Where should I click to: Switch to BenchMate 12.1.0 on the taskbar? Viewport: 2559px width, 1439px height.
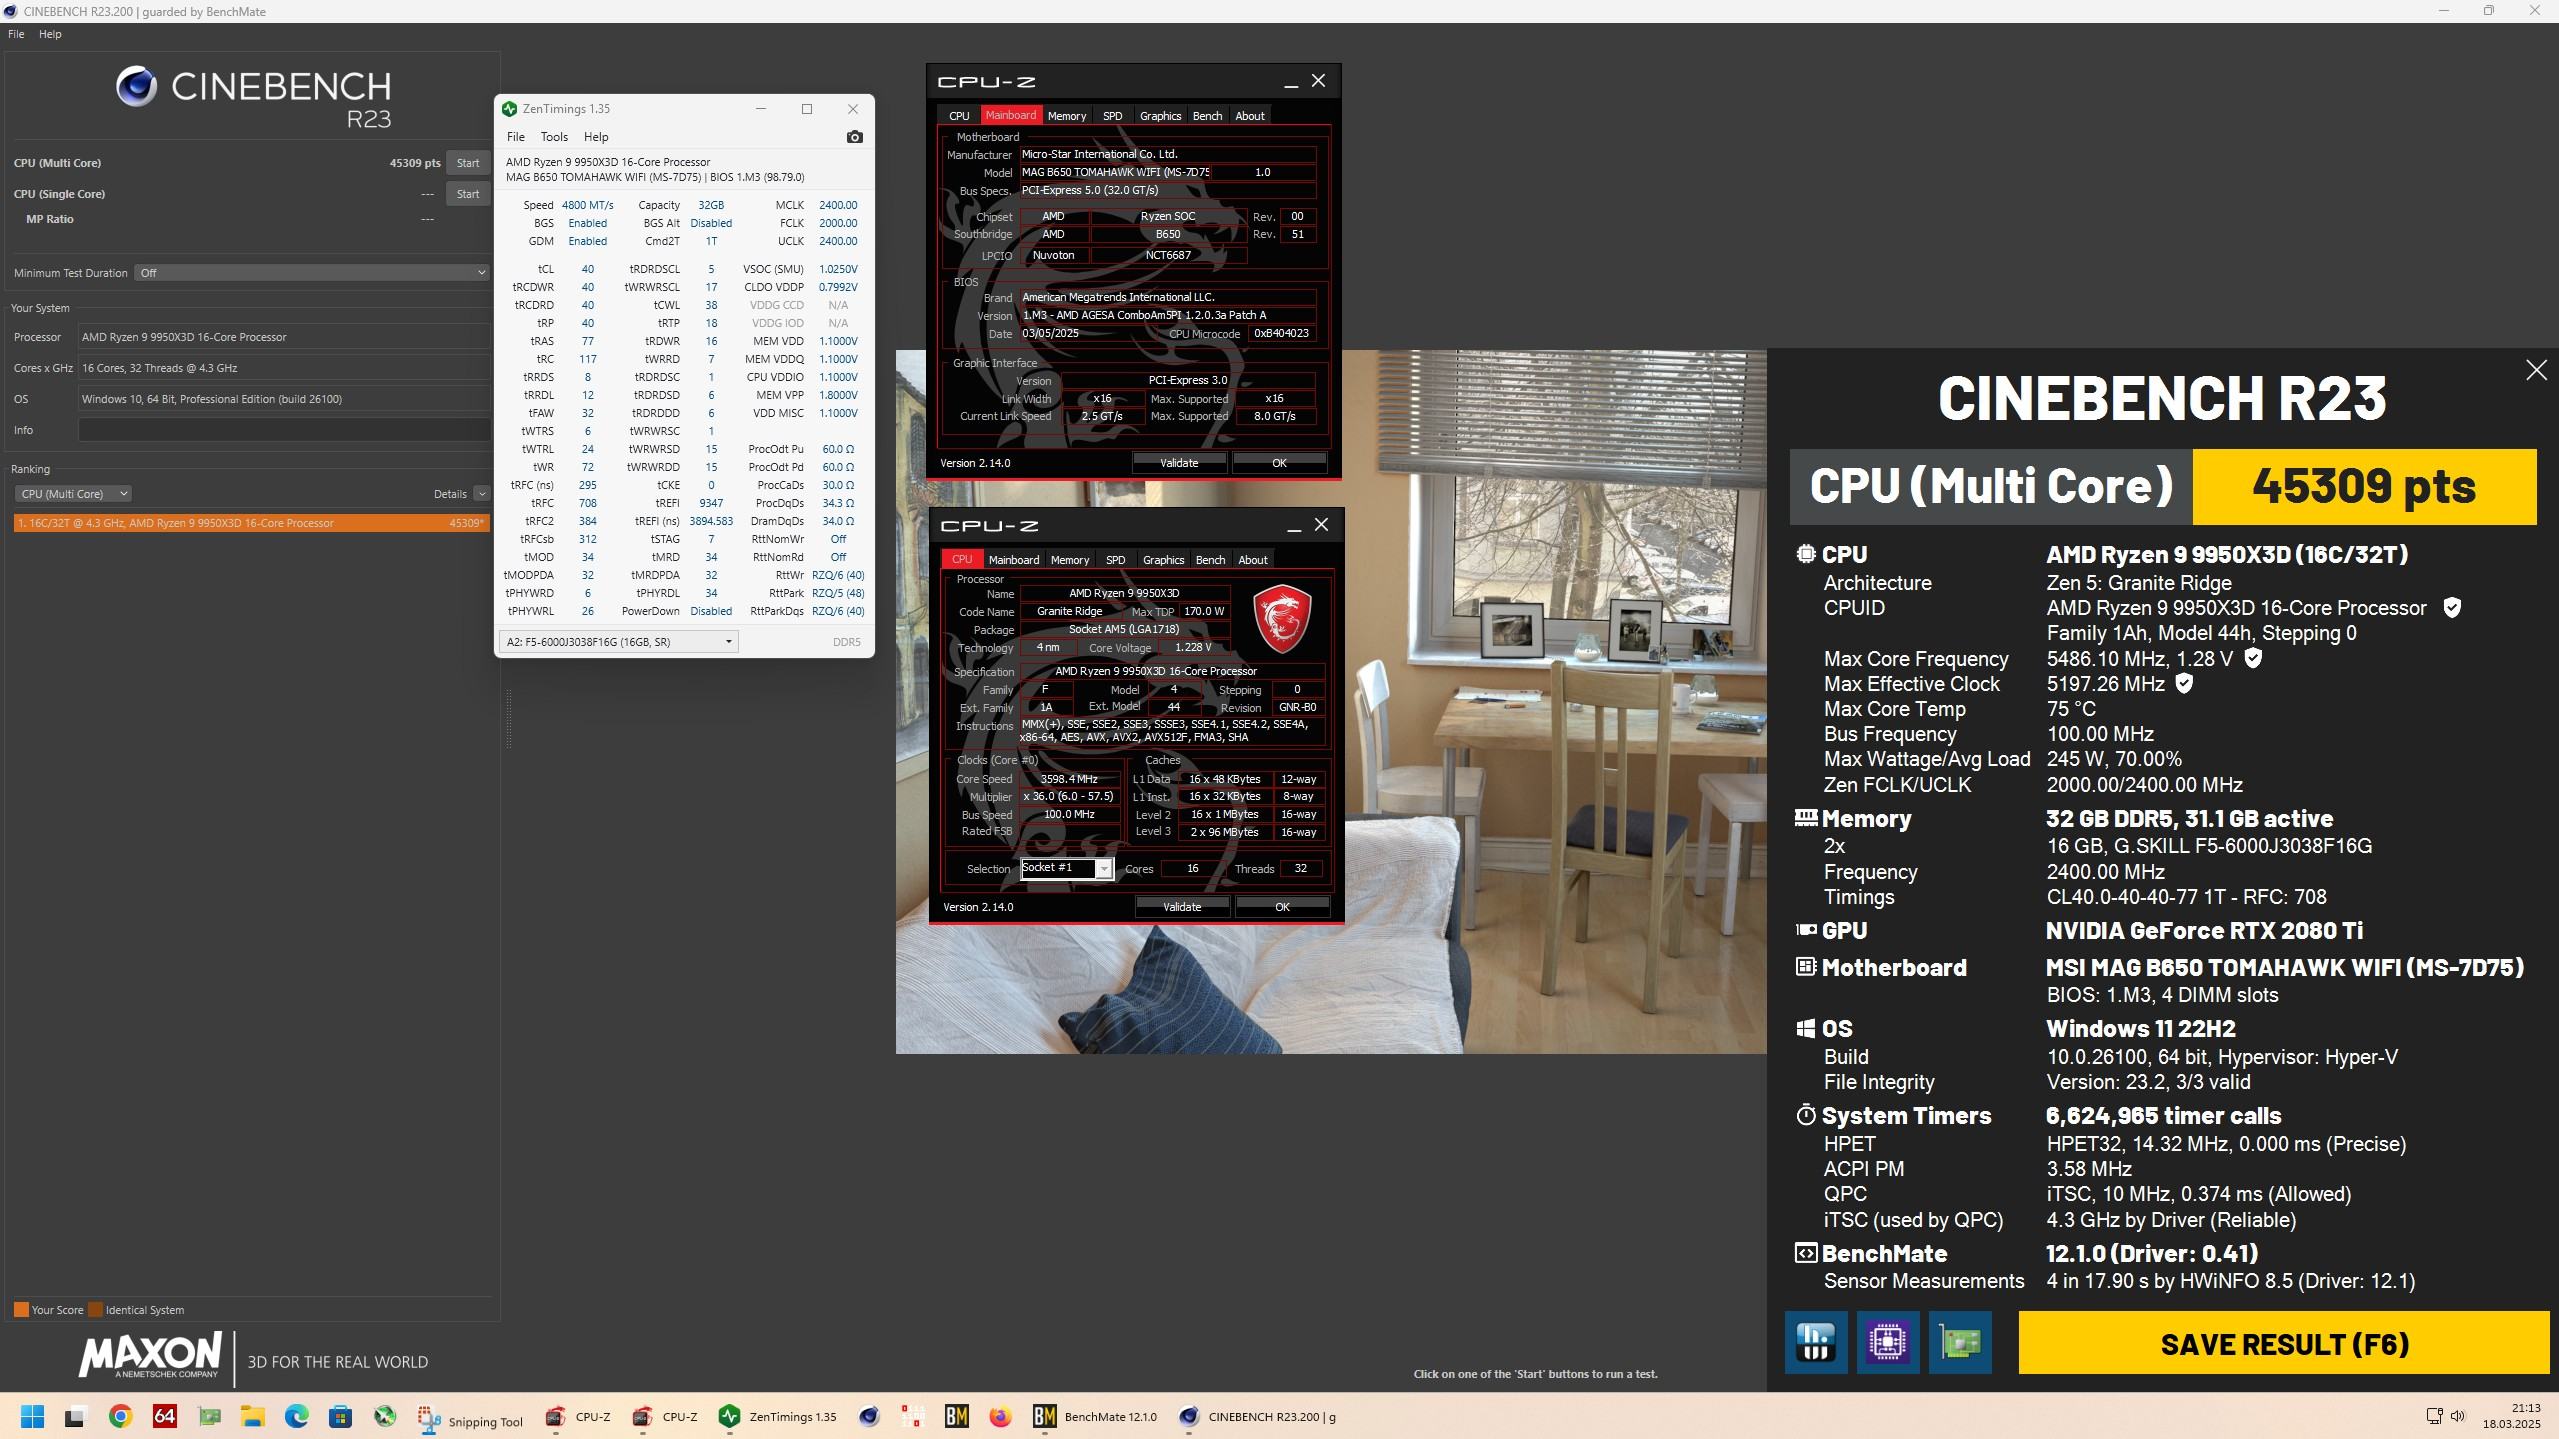(1095, 1417)
